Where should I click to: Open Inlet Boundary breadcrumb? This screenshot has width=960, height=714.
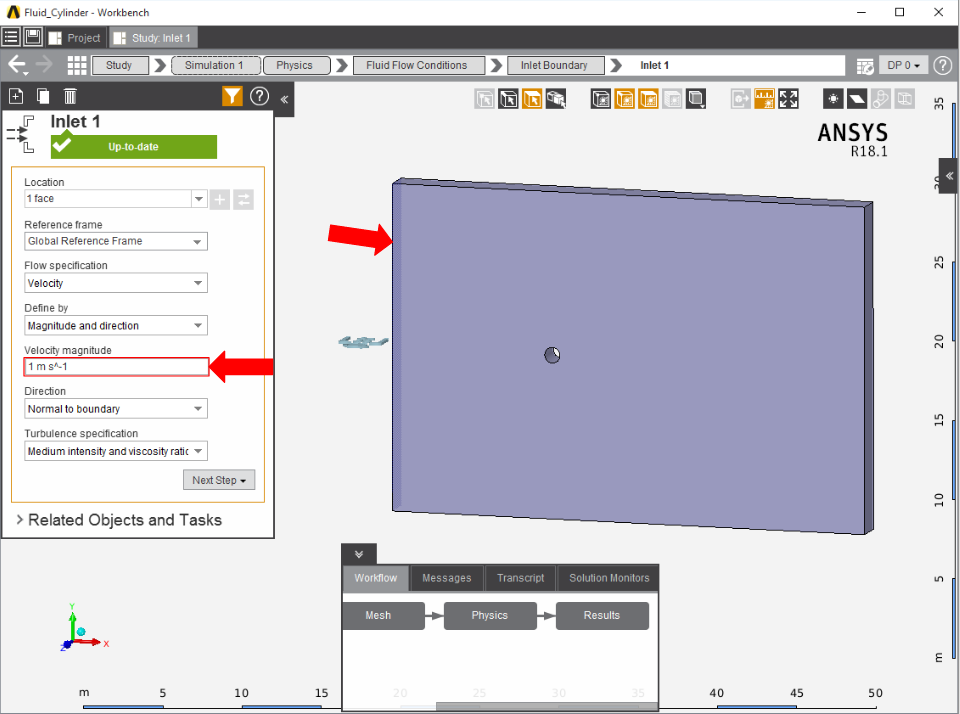click(555, 65)
